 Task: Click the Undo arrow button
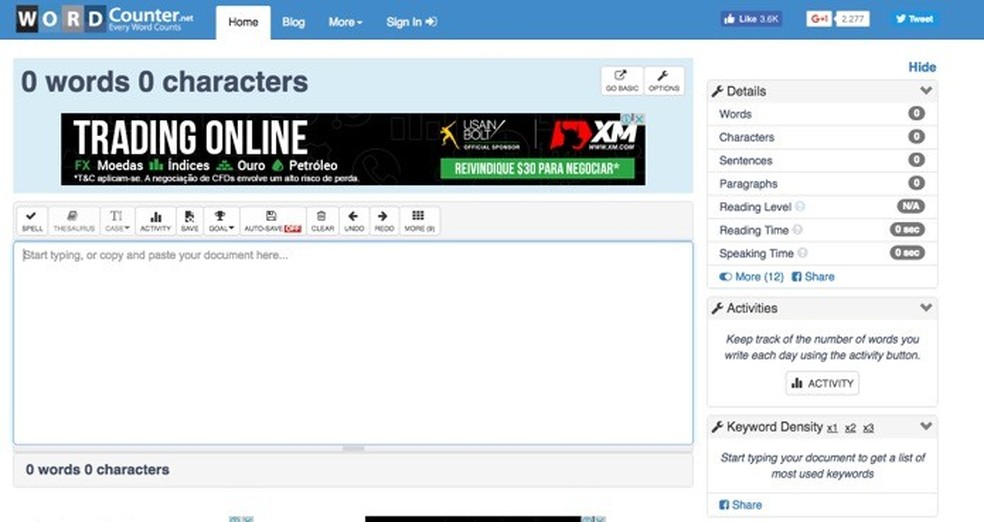click(354, 221)
